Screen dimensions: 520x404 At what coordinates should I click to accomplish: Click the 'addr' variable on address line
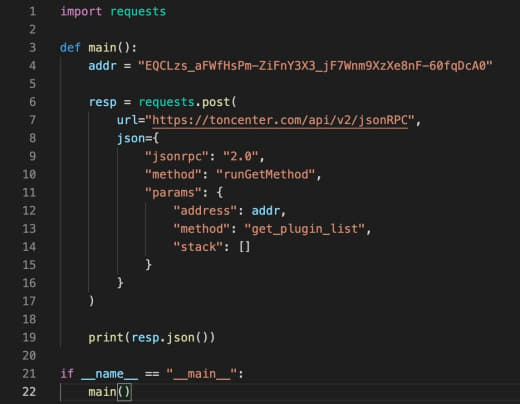tap(266, 211)
